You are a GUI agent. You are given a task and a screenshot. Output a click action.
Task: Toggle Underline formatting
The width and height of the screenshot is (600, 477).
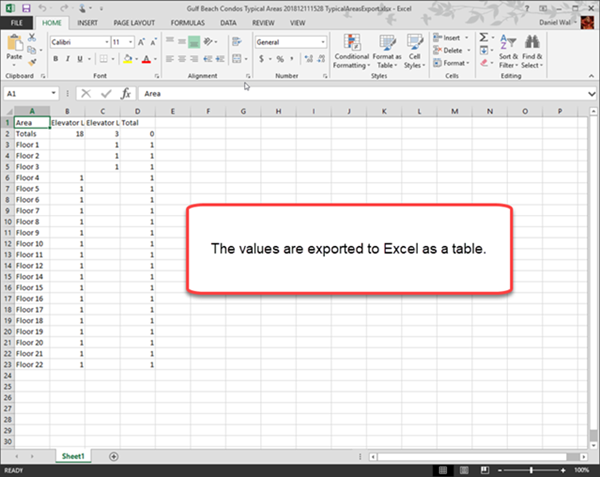[x=80, y=59]
